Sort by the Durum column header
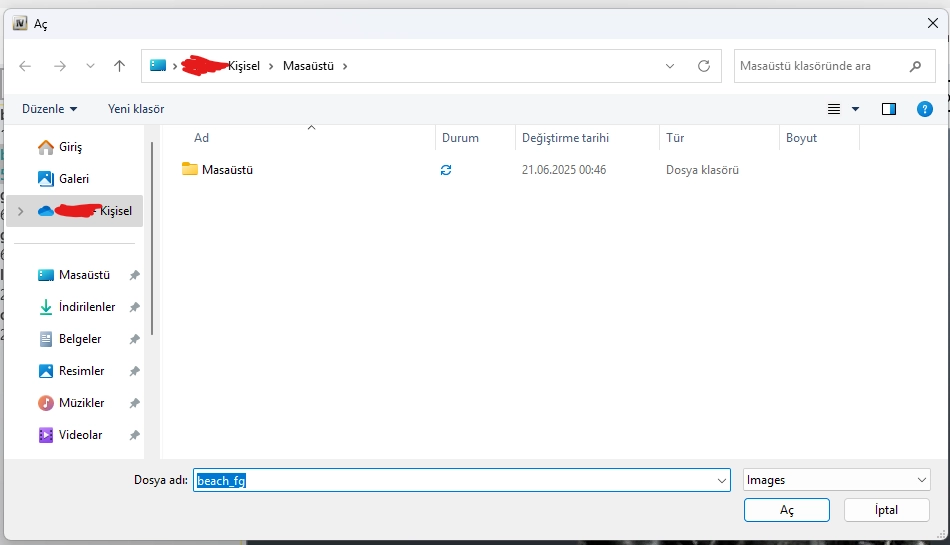Viewport: 950px width, 545px height. [476, 138]
